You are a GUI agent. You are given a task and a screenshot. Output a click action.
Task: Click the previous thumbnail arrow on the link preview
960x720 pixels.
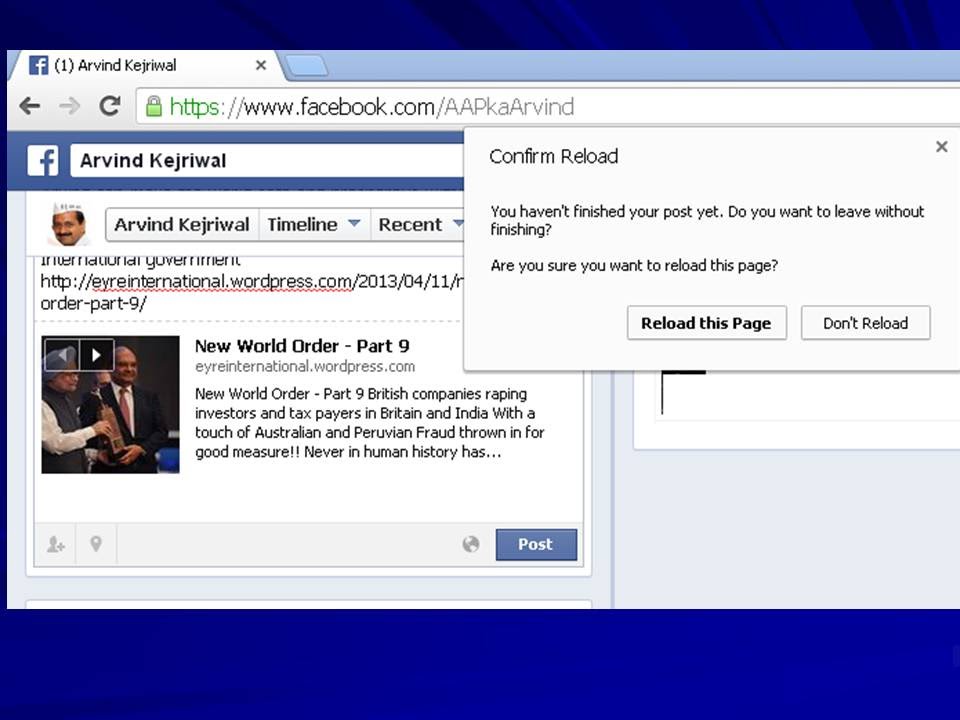[61, 354]
